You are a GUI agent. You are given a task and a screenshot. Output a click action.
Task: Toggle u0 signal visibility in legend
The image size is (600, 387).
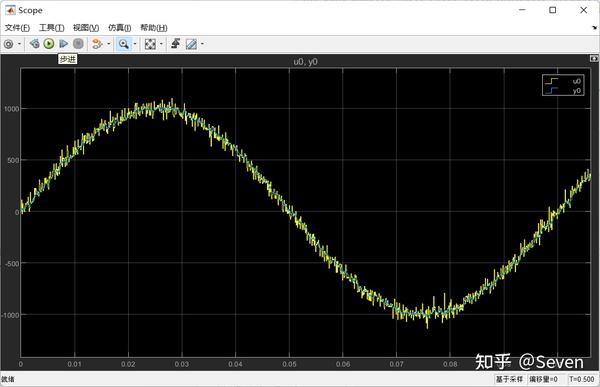(x=563, y=81)
